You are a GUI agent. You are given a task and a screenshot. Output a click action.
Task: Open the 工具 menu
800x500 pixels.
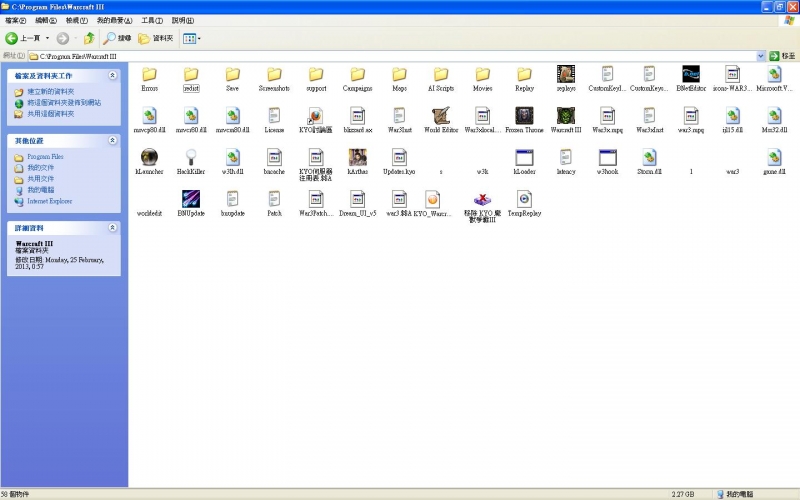click(151, 20)
